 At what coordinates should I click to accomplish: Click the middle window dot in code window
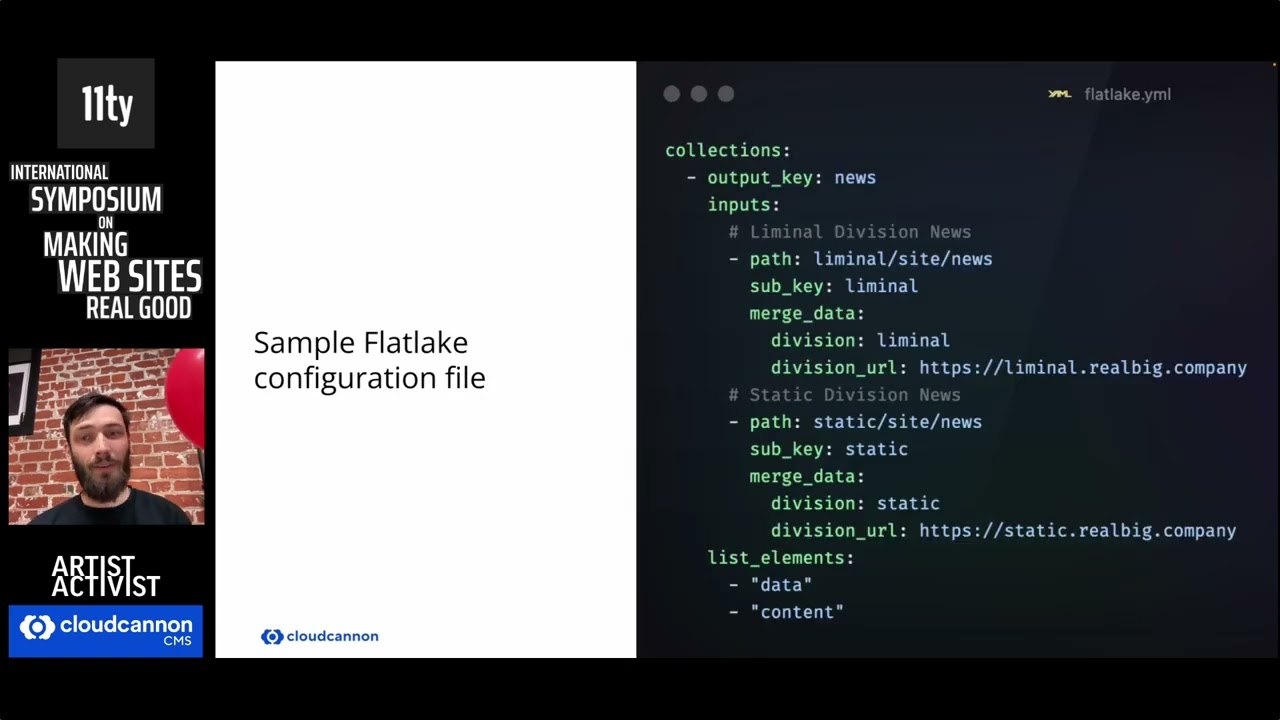coord(699,94)
